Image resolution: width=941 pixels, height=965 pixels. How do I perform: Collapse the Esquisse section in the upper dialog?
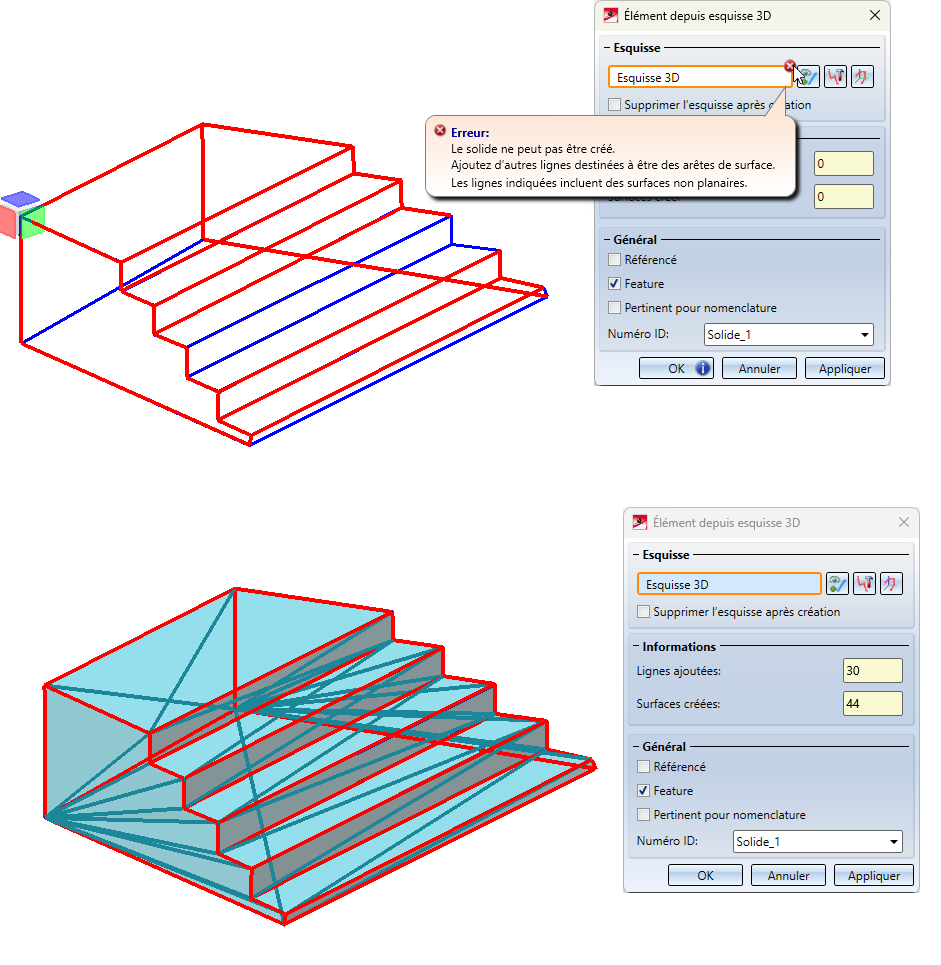[x=607, y=48]
